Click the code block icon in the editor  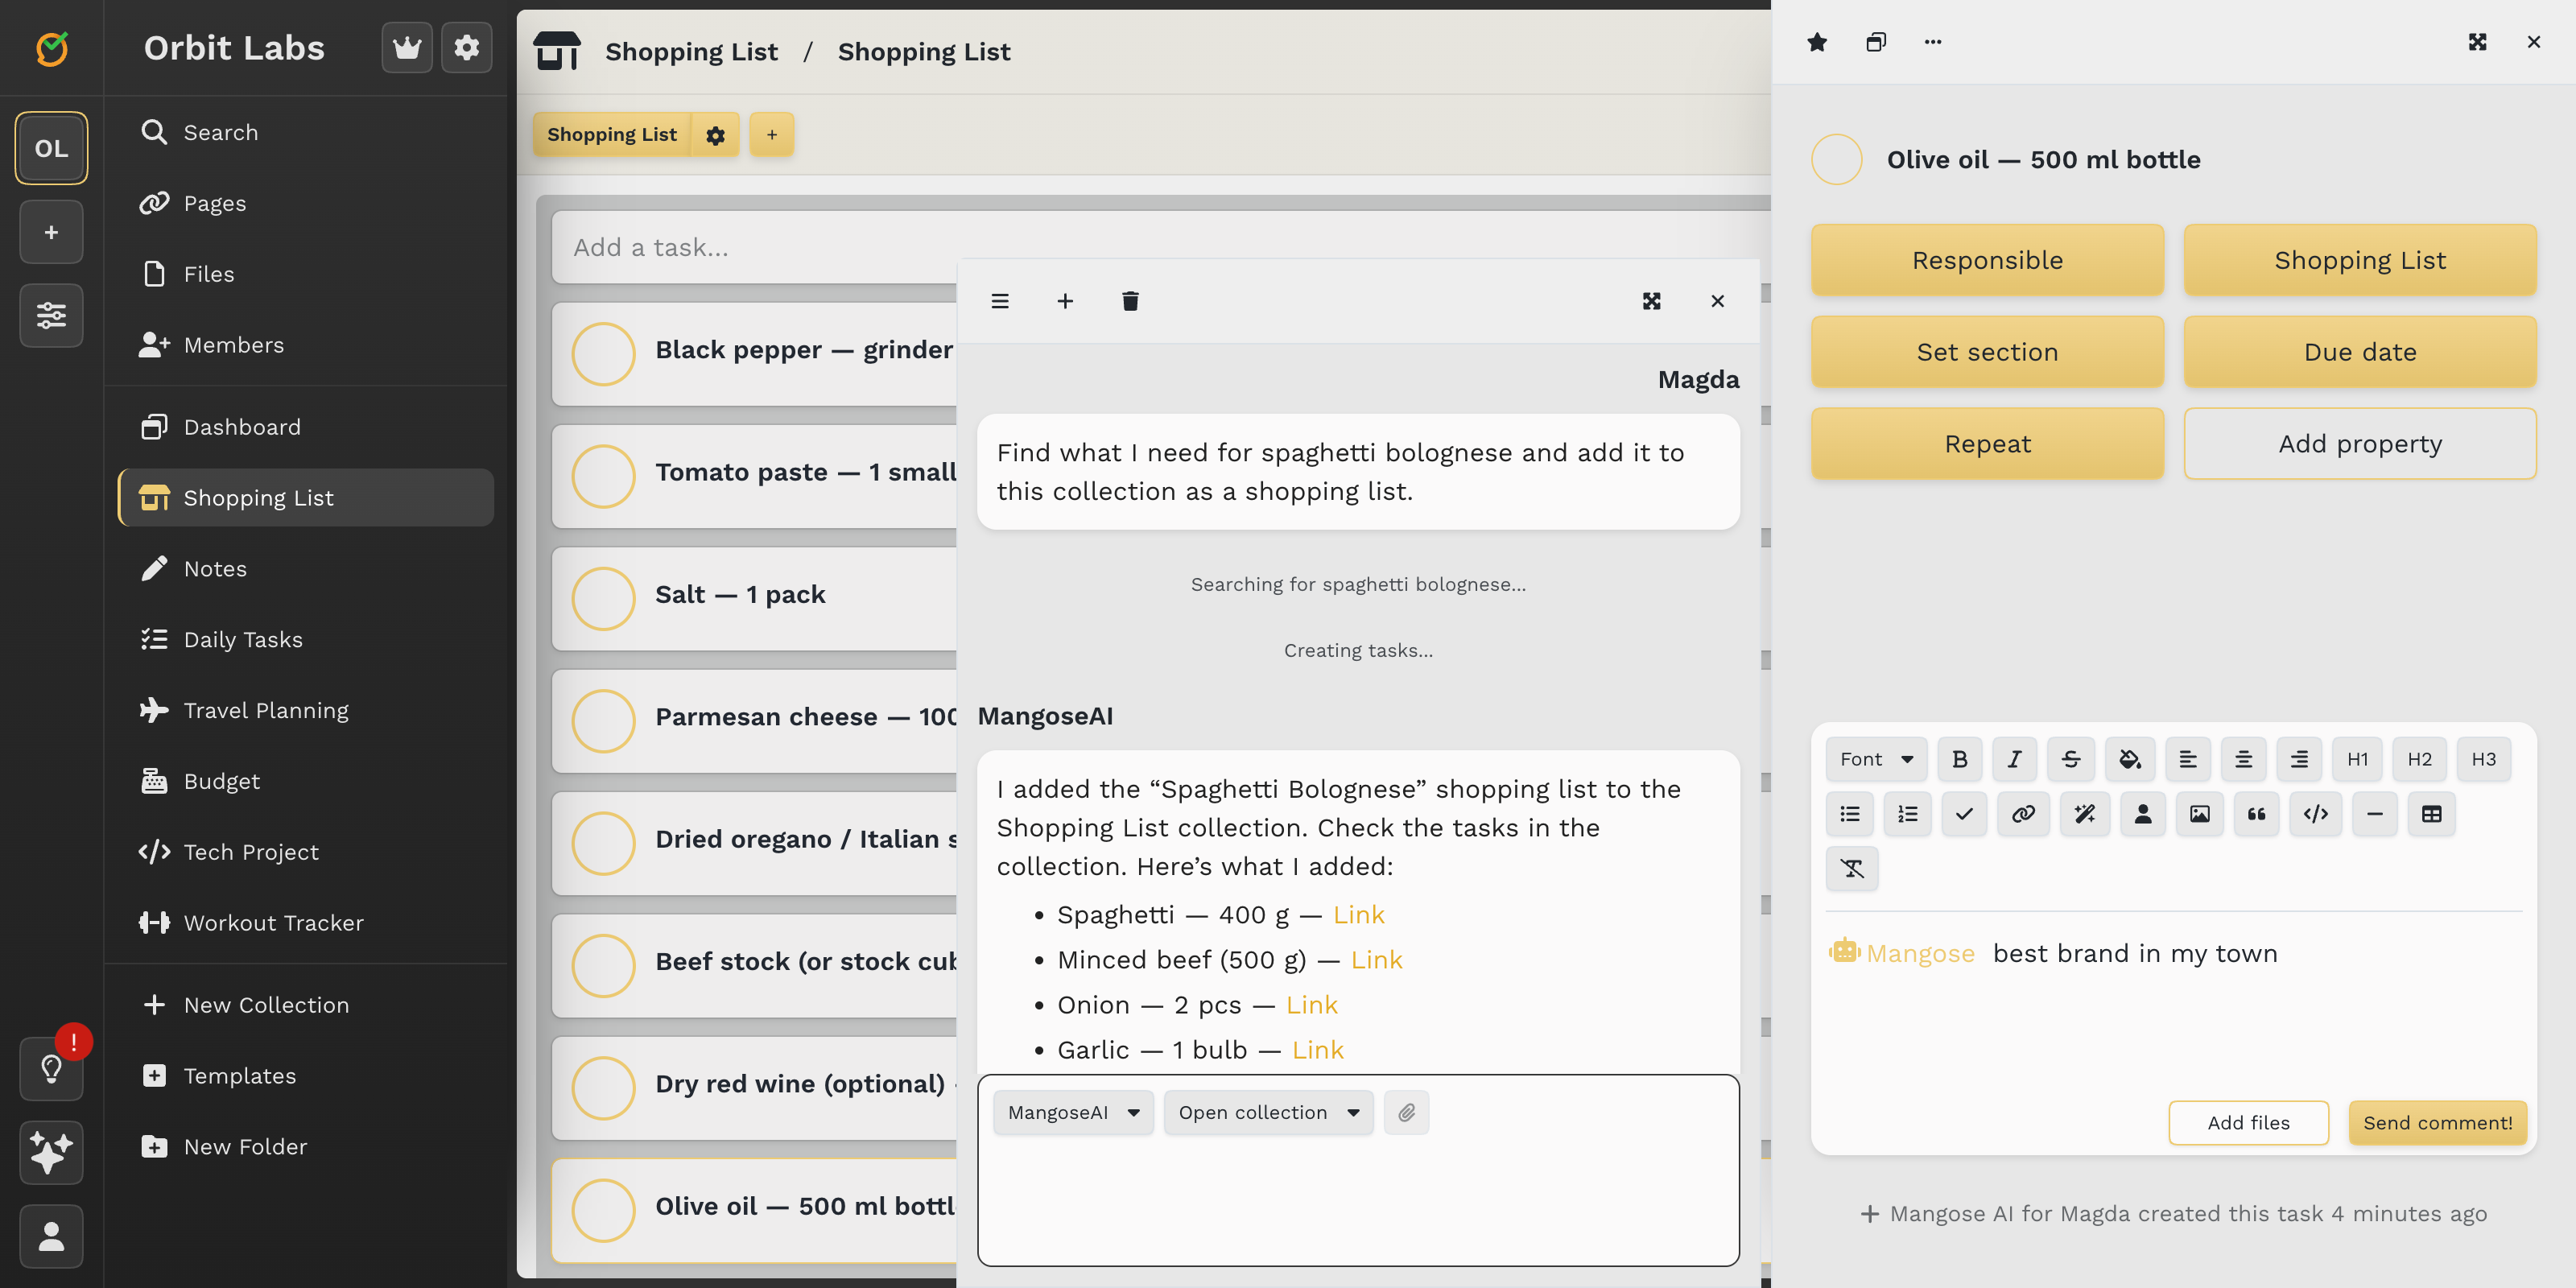tap(2315, 814)
